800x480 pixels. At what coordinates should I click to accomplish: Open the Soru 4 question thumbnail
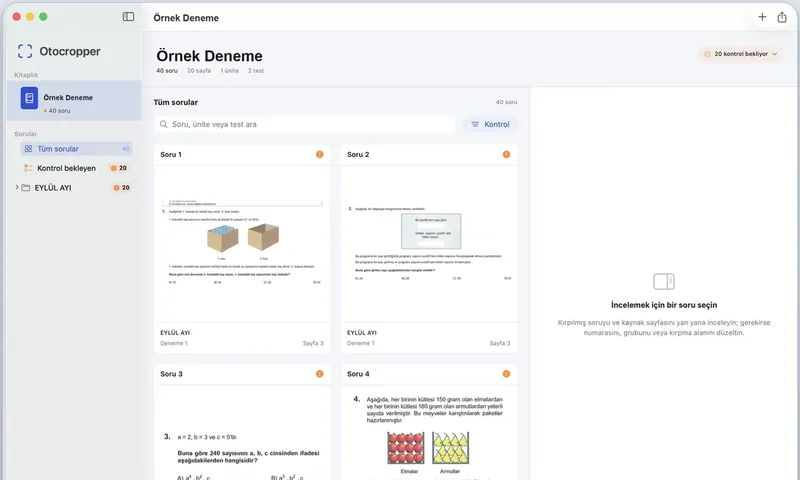coord(429,433)
